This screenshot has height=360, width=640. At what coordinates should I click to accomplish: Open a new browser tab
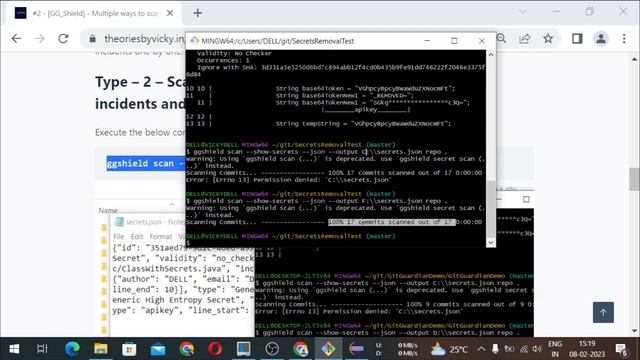point(198,13)
